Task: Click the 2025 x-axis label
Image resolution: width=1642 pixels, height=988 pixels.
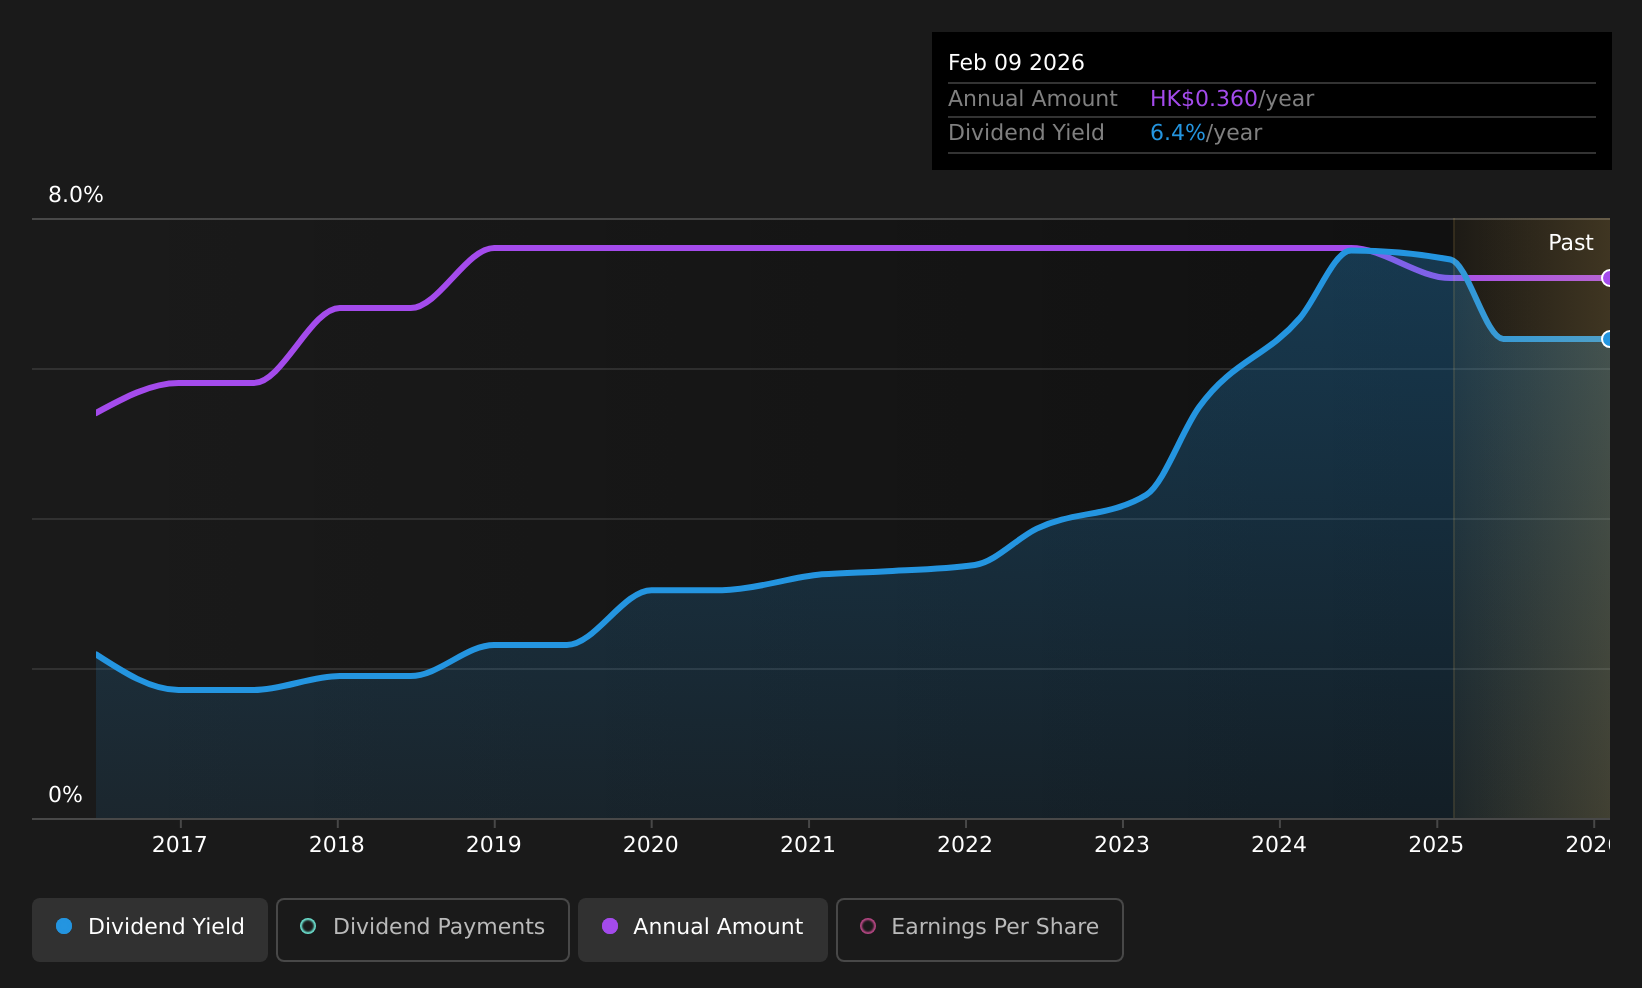Action: tap(1436, 845)
